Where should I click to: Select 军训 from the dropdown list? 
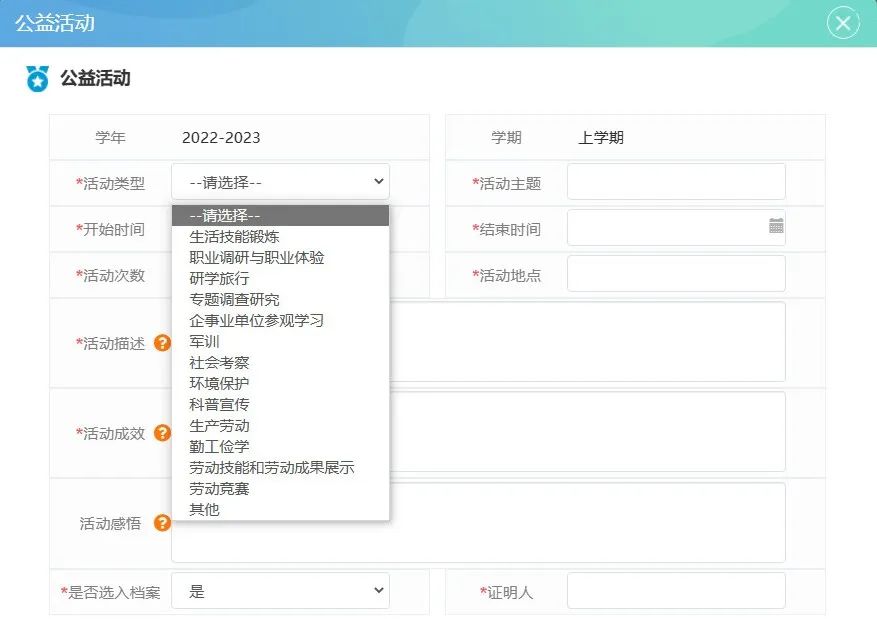204,342
